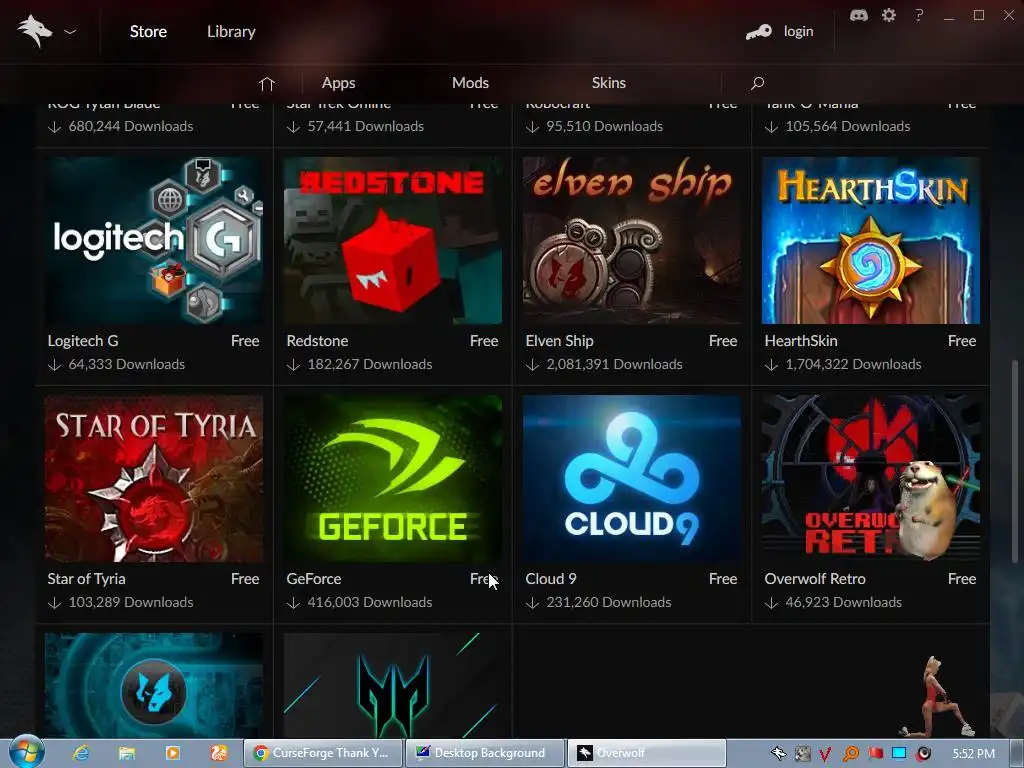Switch to Overwolf taskbar button

pyautogui.click(x=647, y=753)
